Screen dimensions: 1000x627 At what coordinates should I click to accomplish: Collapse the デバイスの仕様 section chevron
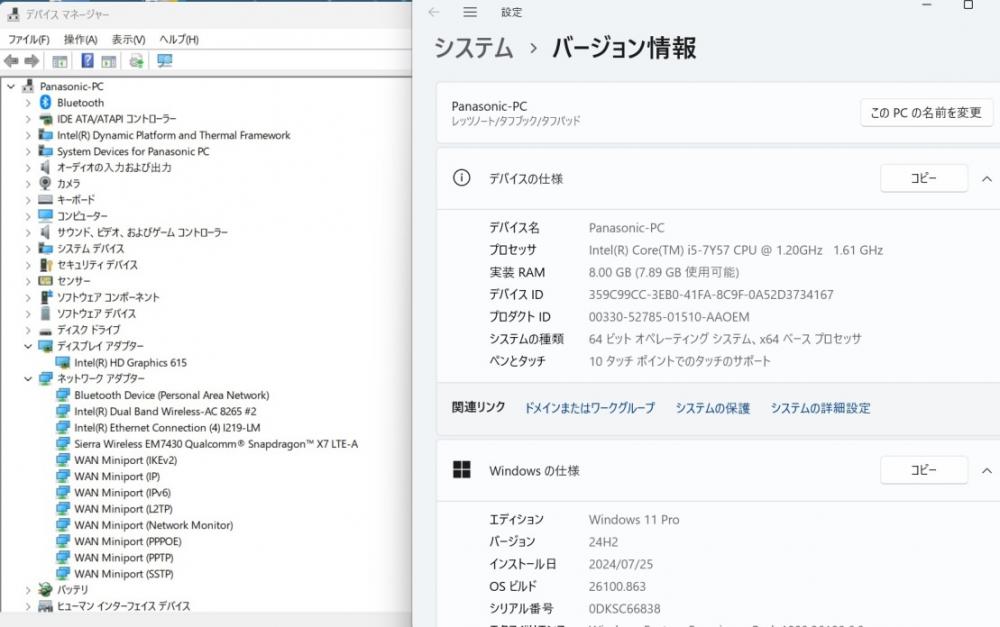[x=986, y=179]
